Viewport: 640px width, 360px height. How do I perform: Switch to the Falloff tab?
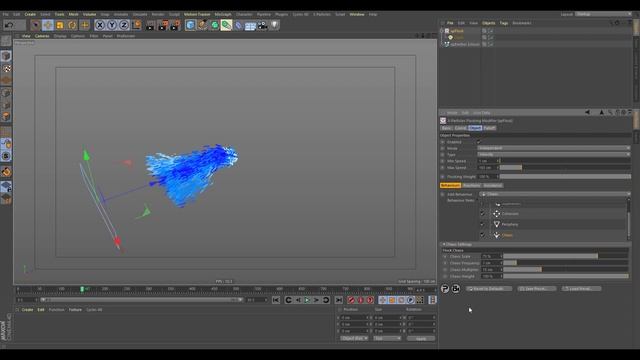pos(489,128)
